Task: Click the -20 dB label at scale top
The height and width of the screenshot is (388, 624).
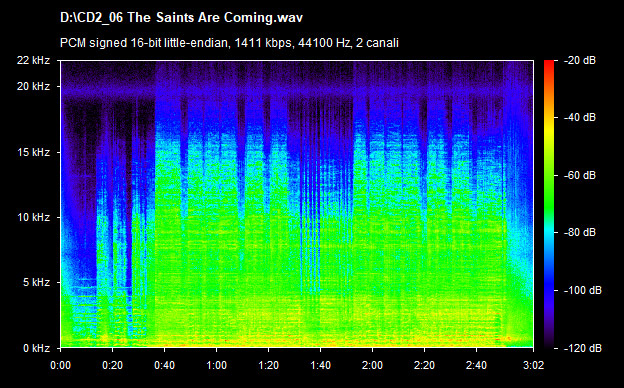Action: click(580, 60)
